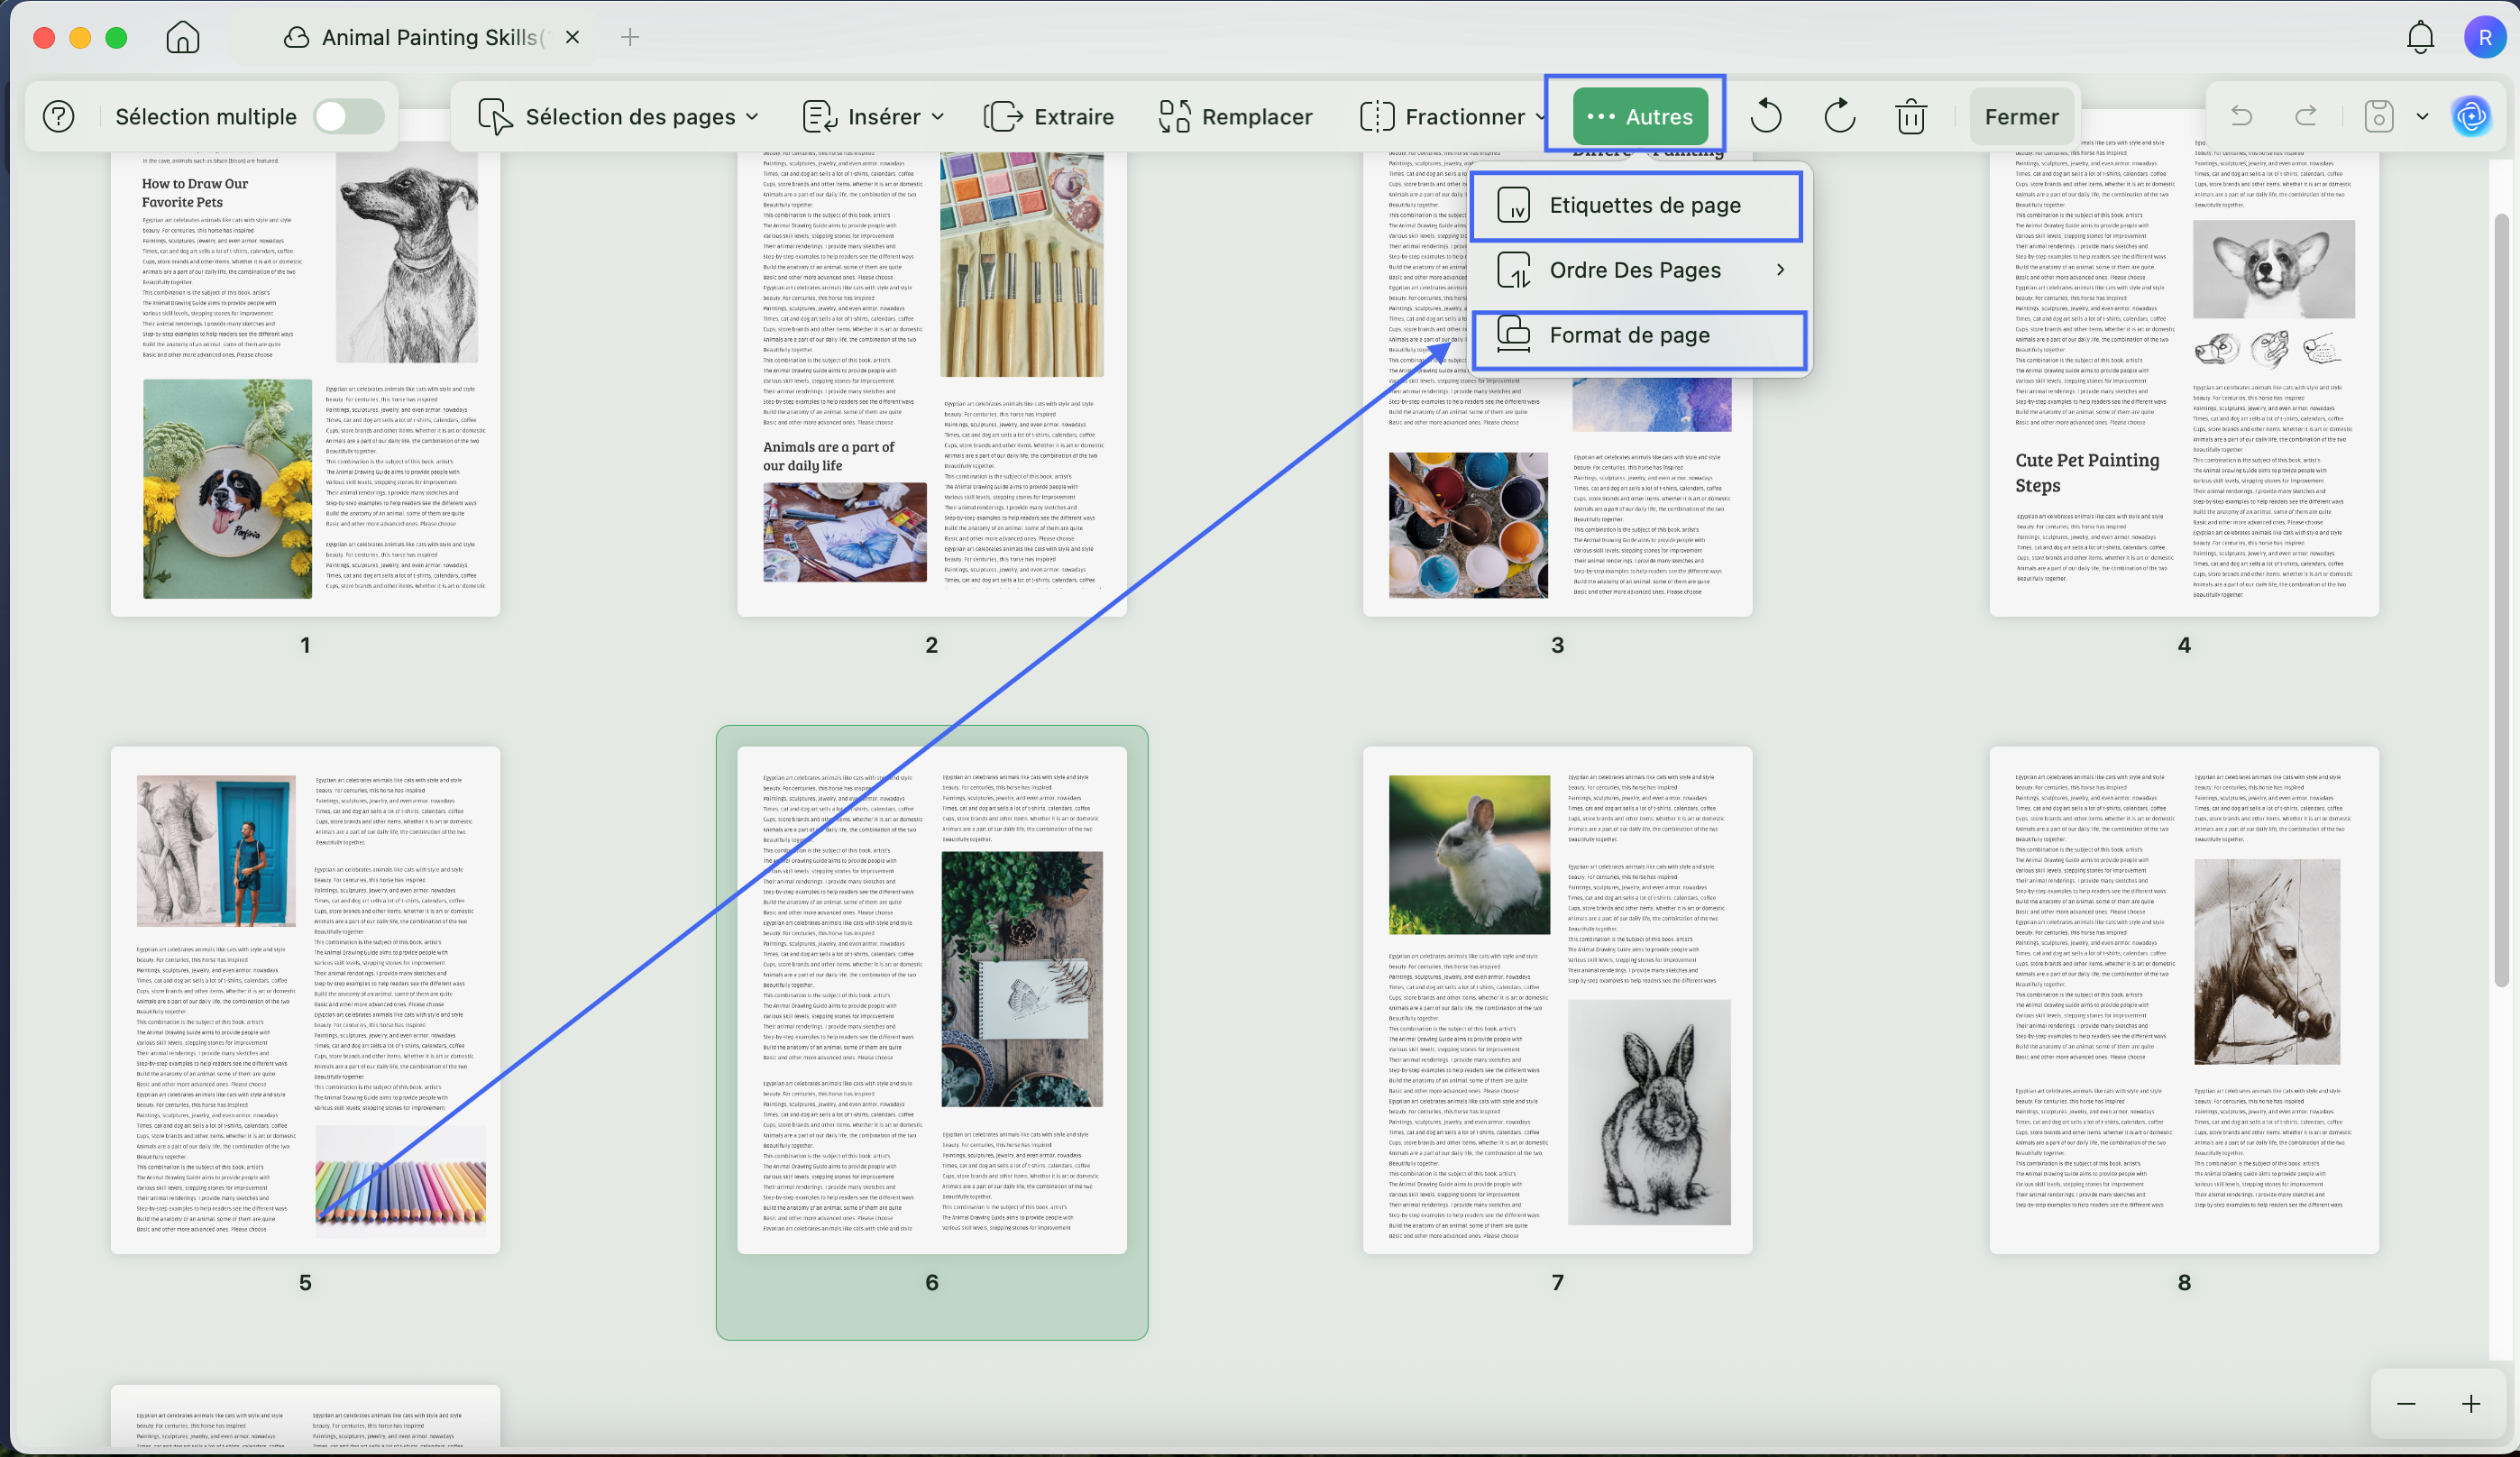
Task: Click the Etiquettes de page icon
Action: (x=1513, y=205)
